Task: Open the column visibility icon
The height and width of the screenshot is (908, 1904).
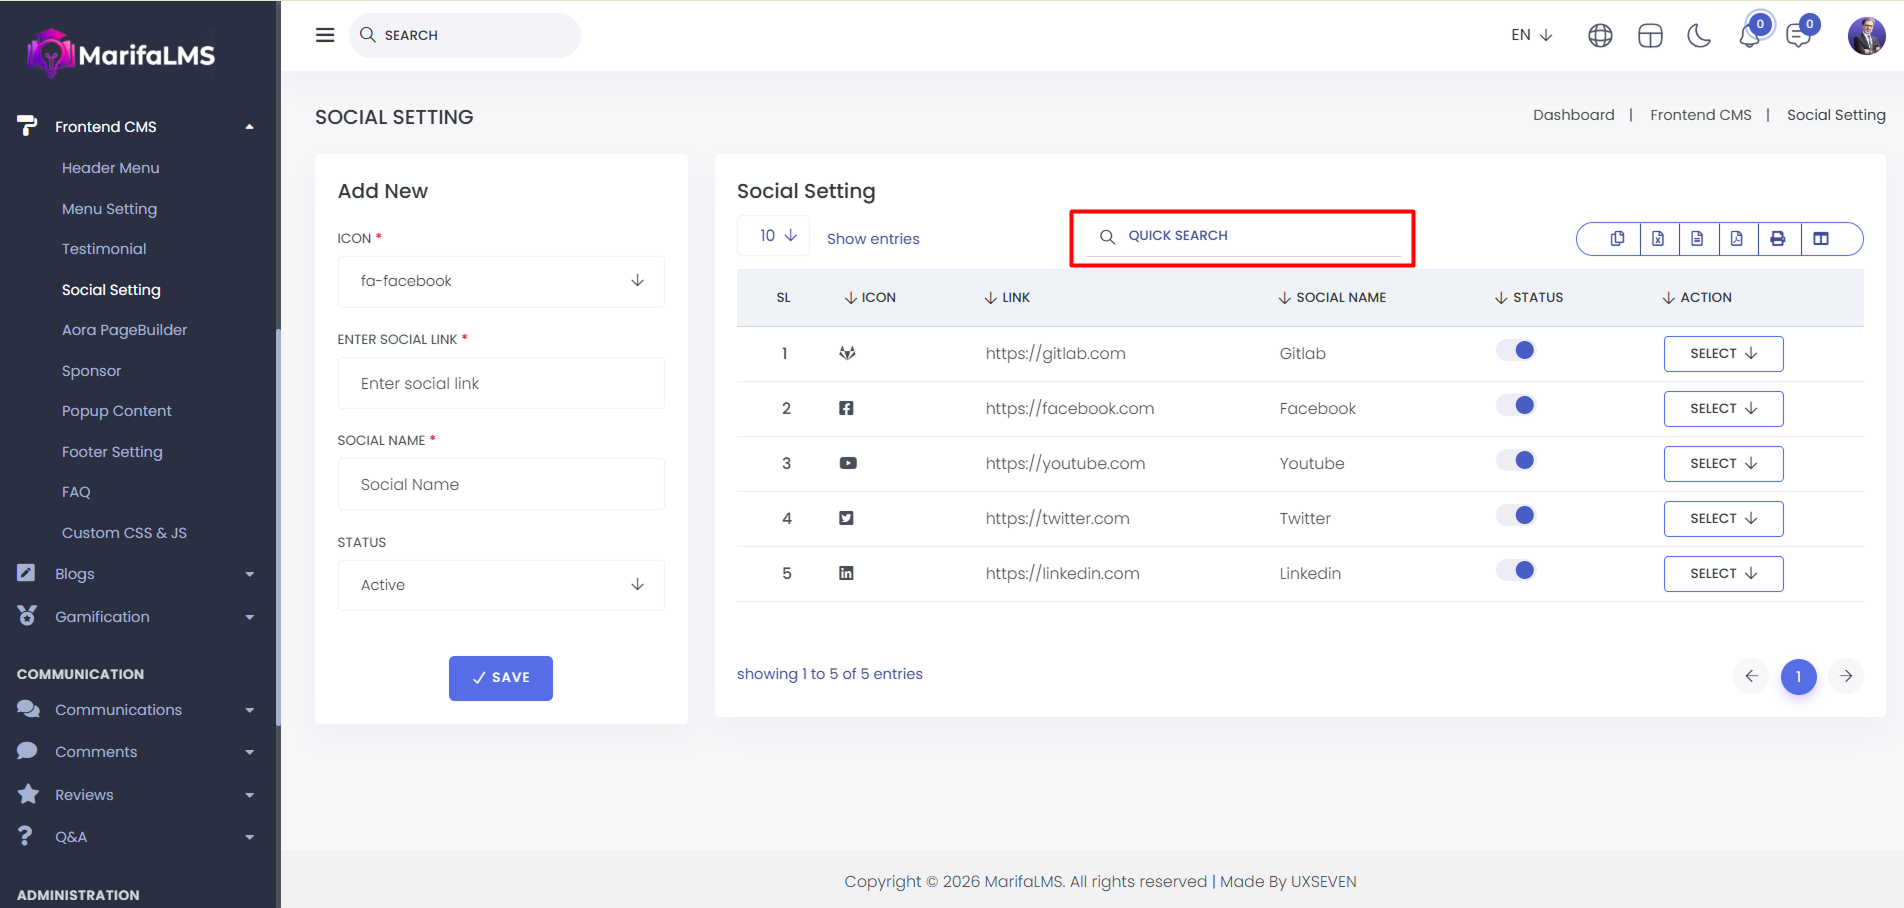Action: point(1821,239)
